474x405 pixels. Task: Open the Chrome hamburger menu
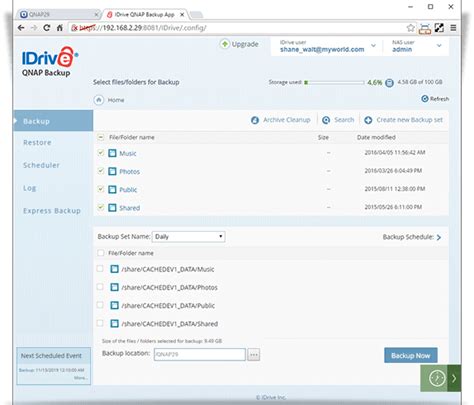[x=453, y=28]
